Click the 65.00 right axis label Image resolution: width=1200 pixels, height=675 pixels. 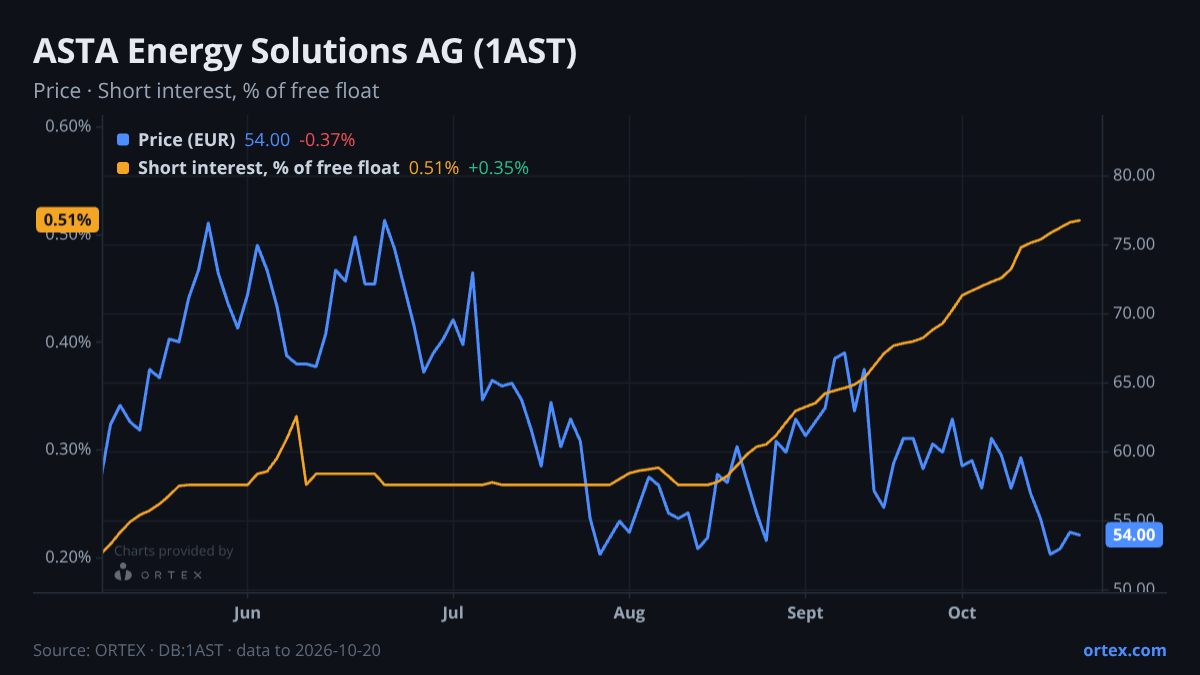click(1134, 383)
